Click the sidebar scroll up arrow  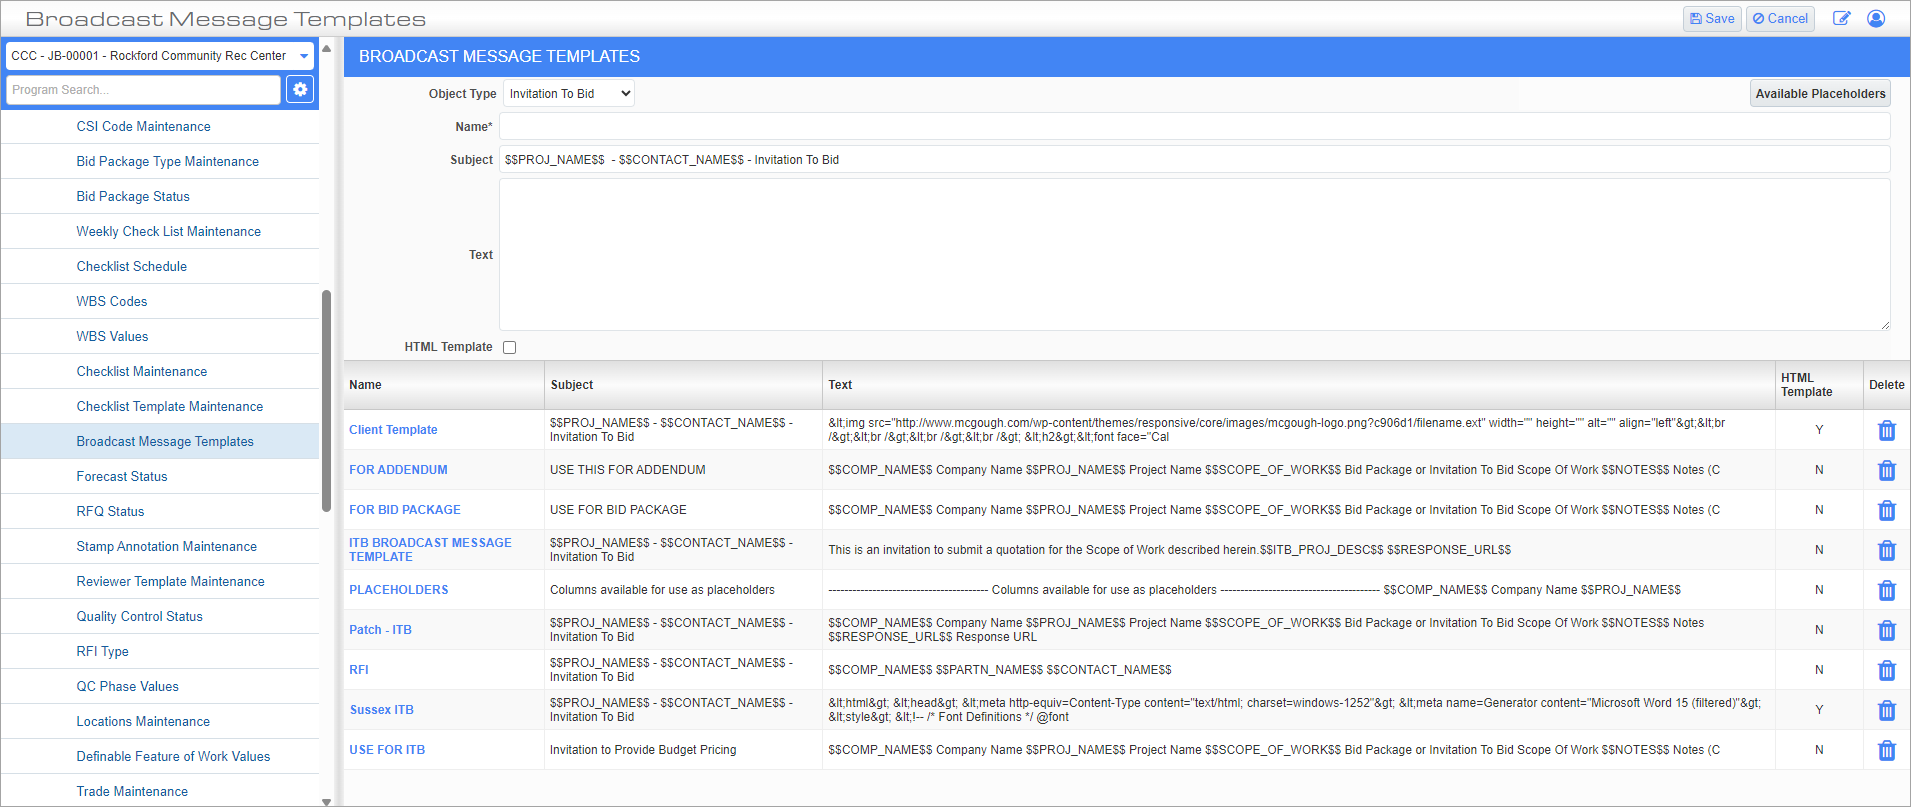point(326,48)
